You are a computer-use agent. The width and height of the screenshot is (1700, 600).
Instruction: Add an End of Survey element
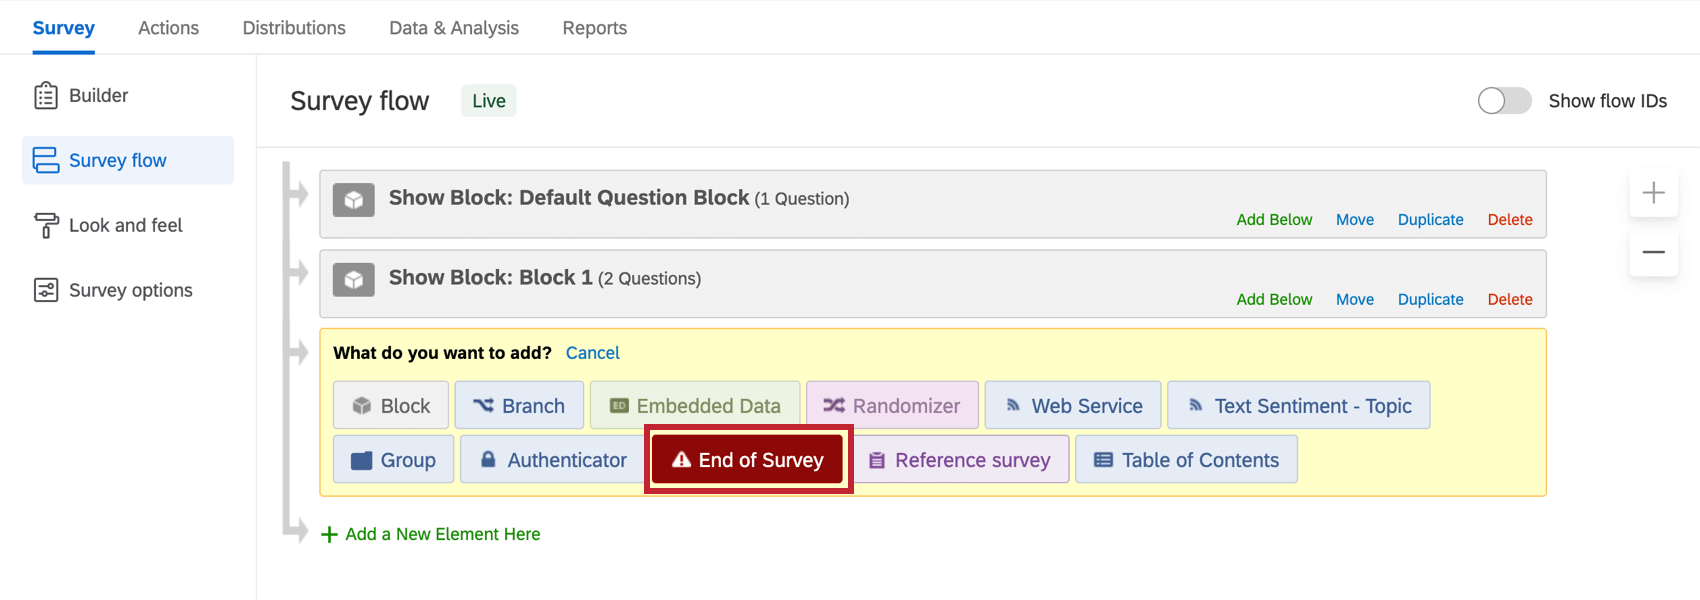click(747, 459)
